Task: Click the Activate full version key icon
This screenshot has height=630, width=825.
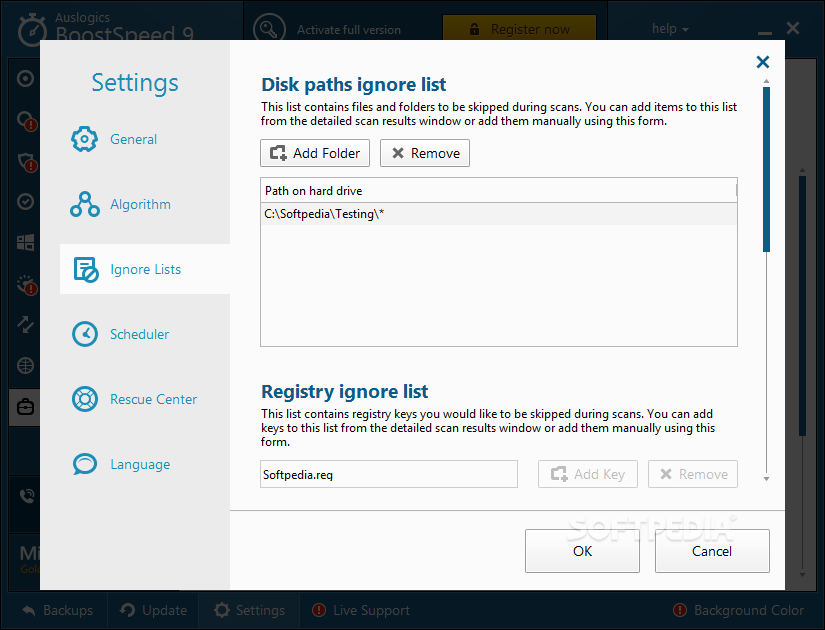Action: pyautogui.click(x=269, y=28)
